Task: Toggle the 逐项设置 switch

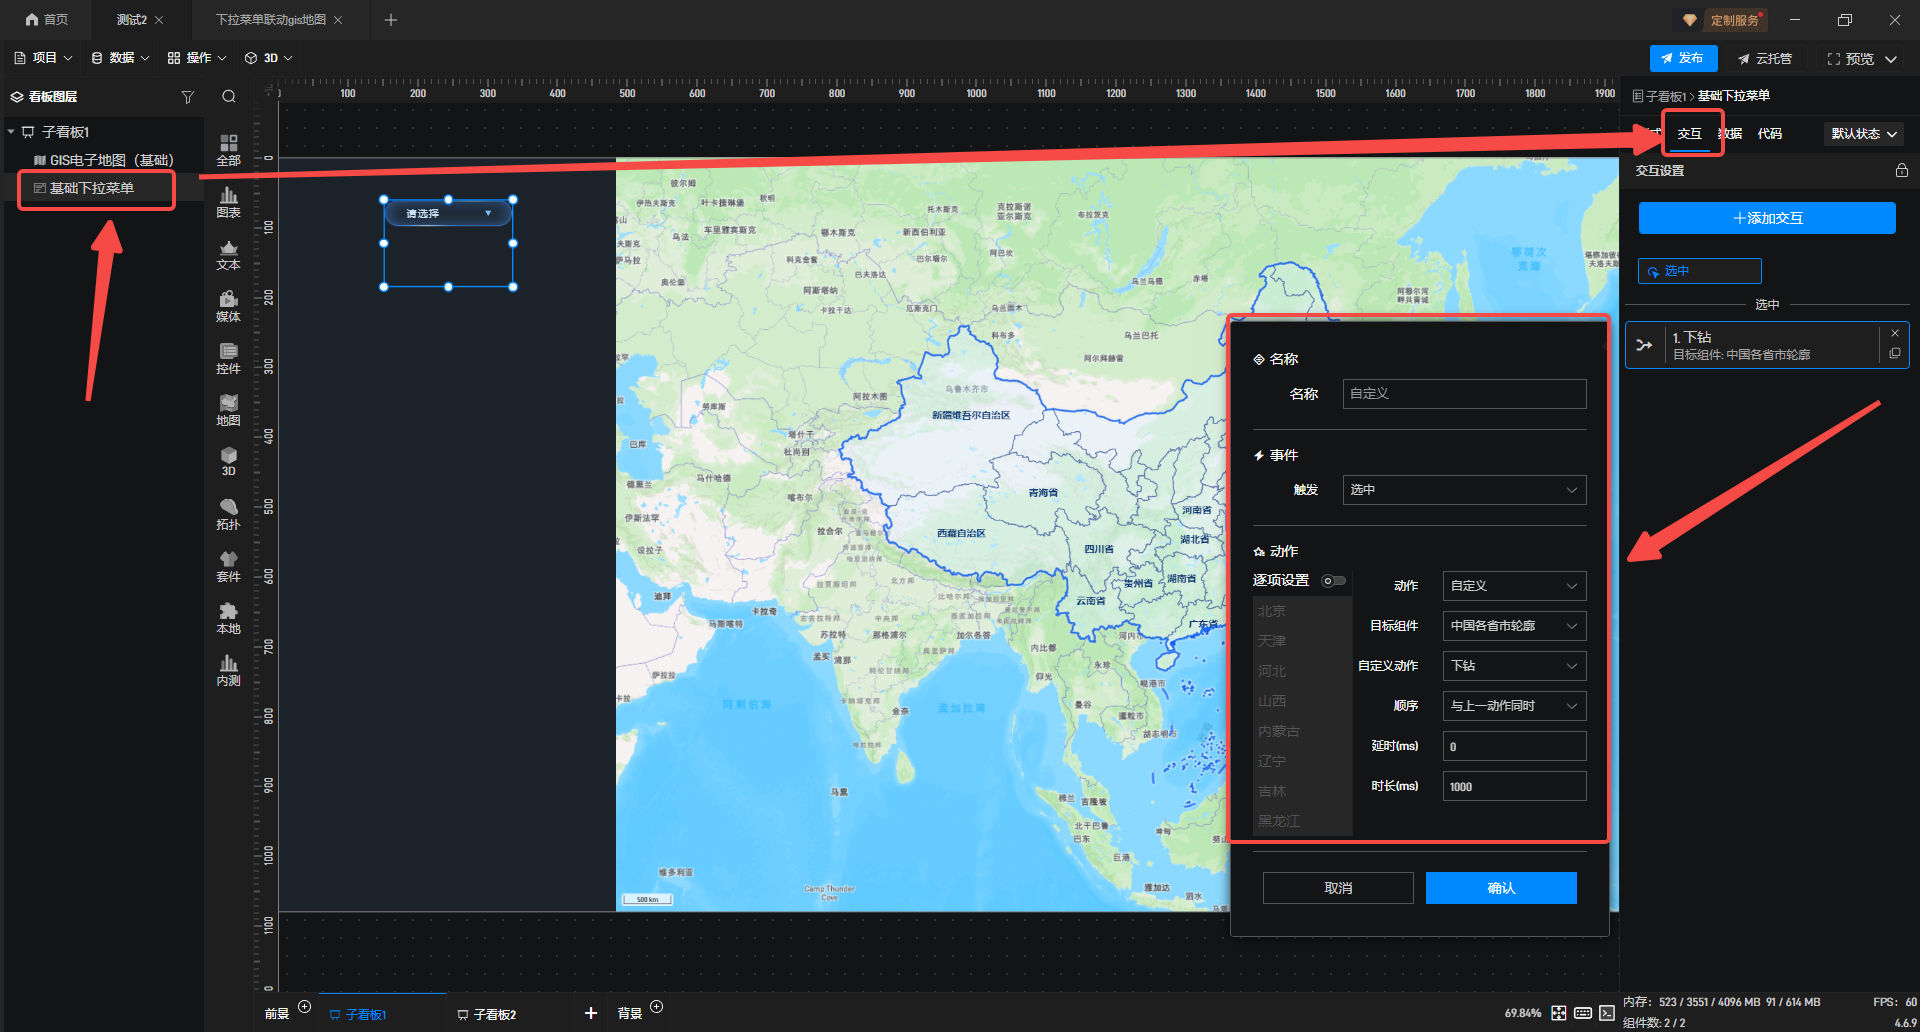Action: point(1333,581)
